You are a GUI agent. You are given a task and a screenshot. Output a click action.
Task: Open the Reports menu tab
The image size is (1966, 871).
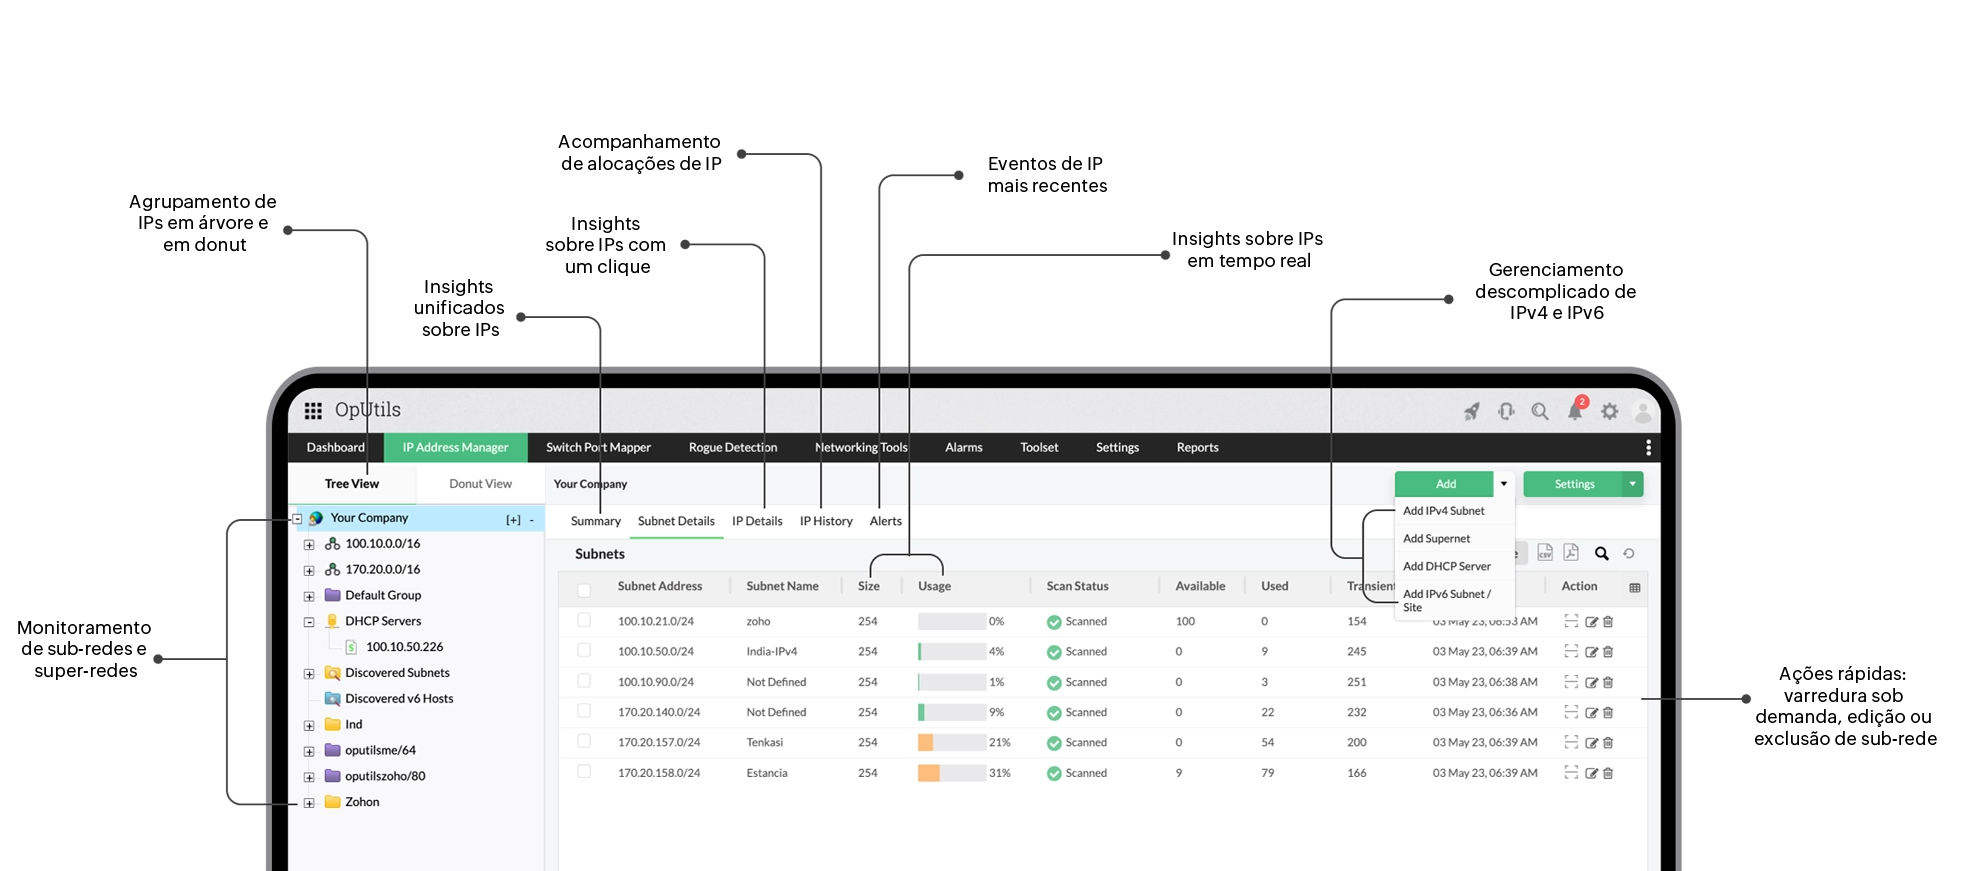[x=1197, y=447]
